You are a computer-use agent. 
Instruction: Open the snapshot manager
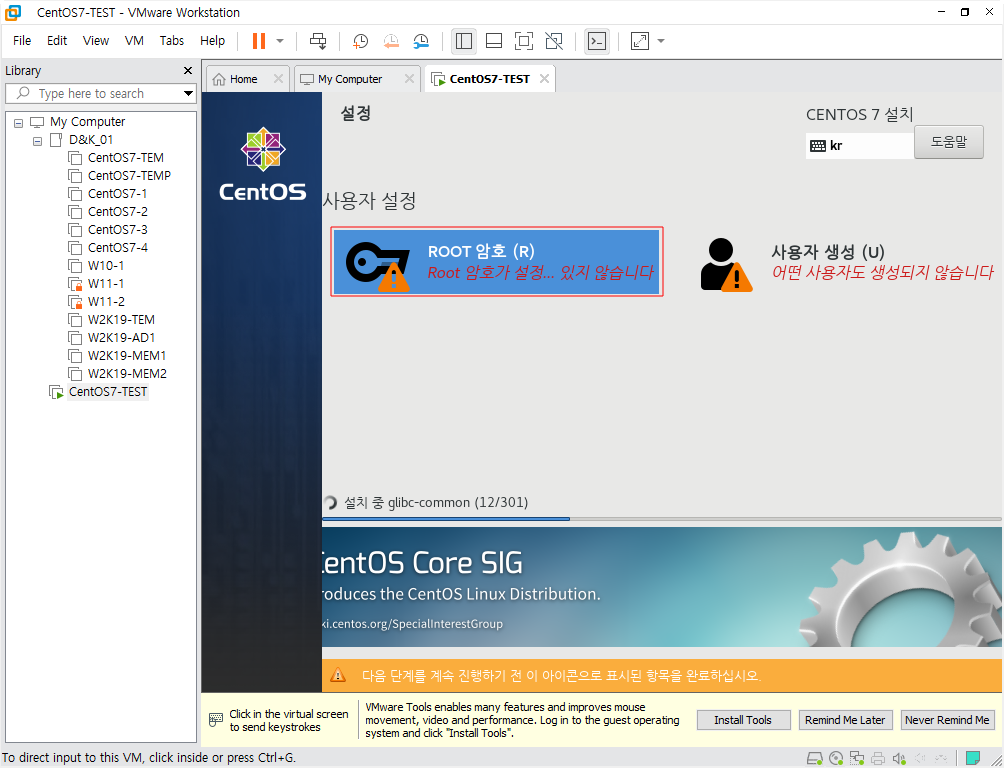click(x=421, y=41)
